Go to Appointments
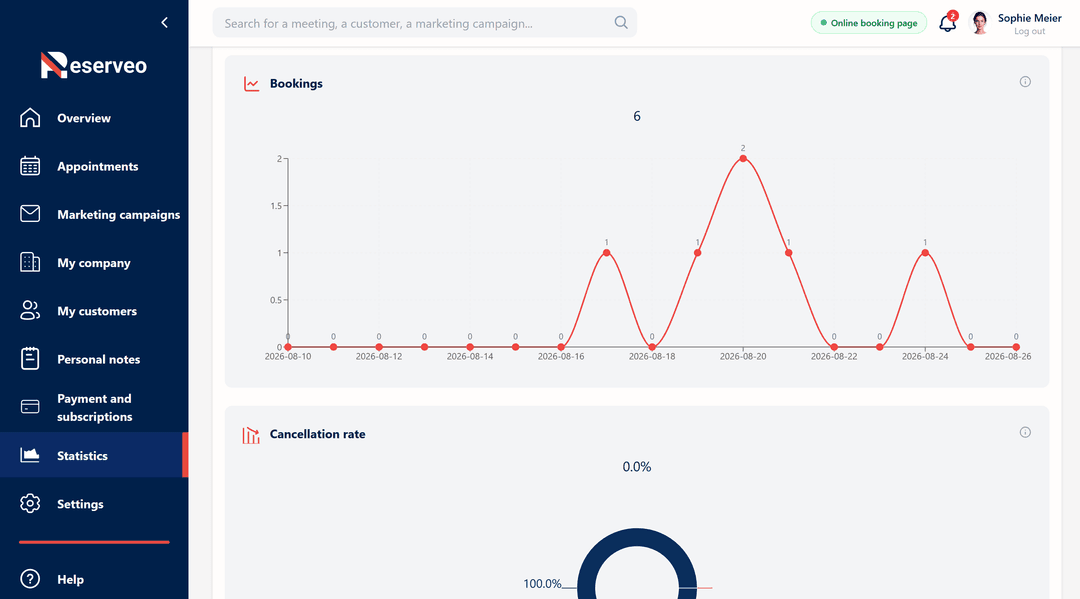Viewport: 1080px width, 599px height. coord(97,167)
